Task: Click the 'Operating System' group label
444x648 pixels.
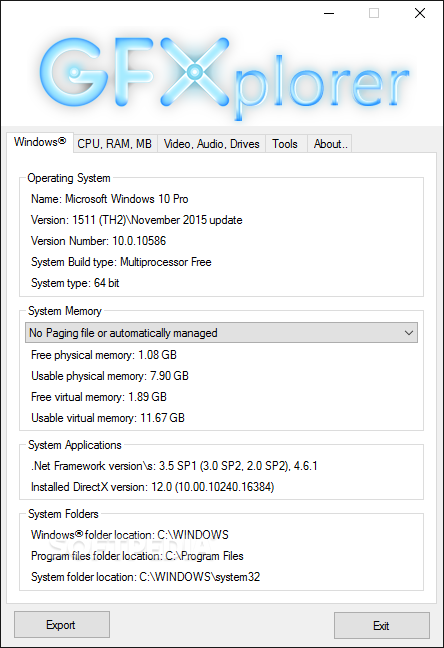Action: coord(69,178)
